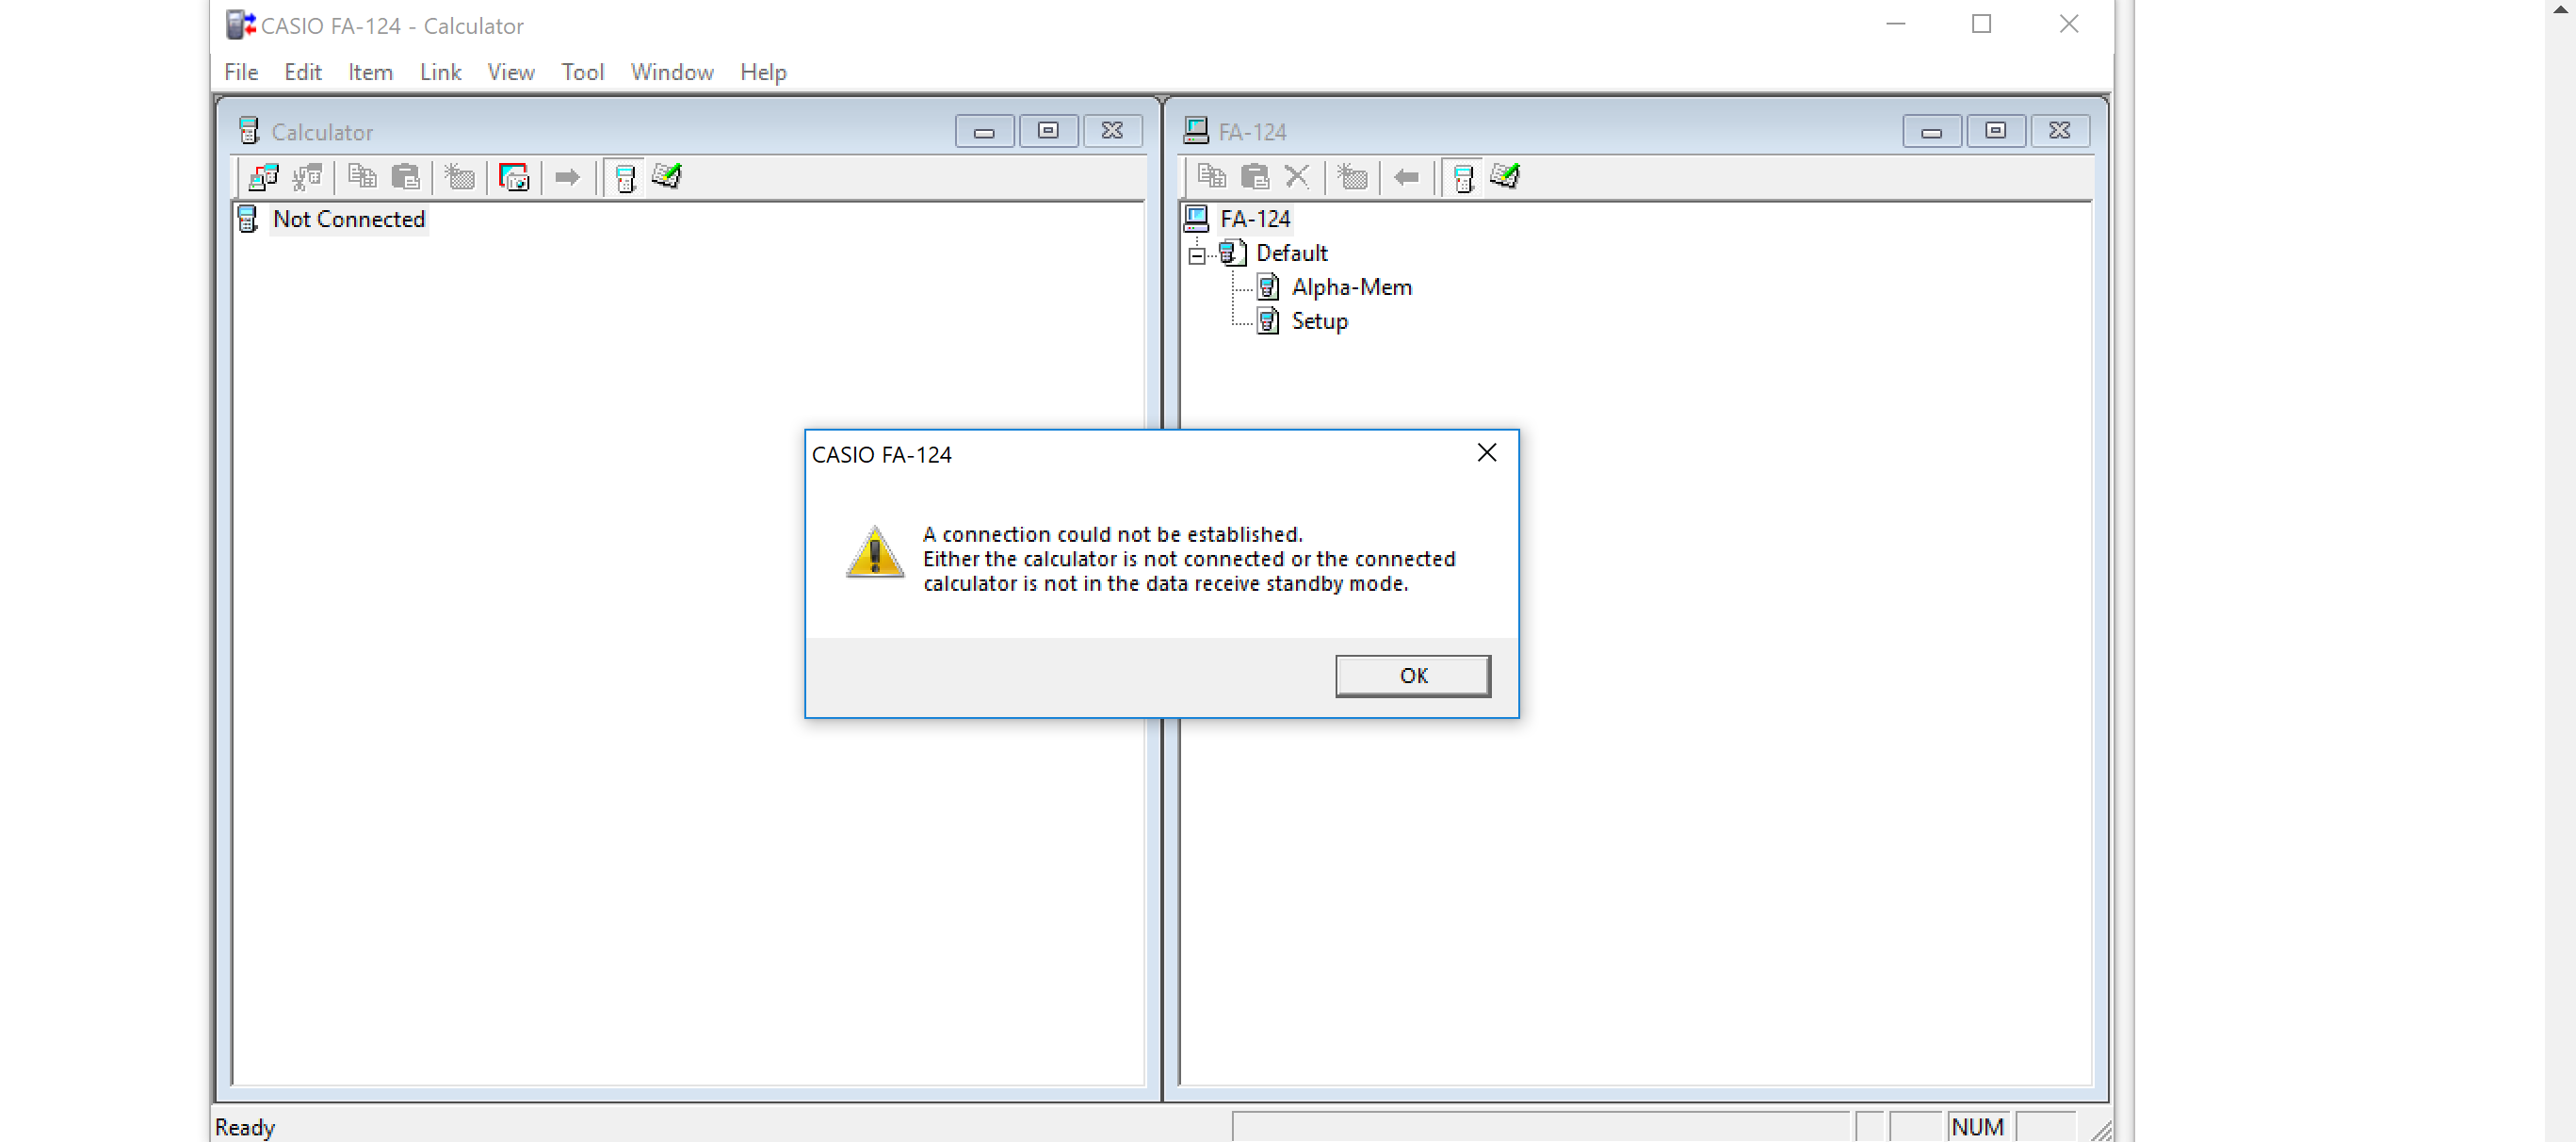Viewport: 2576px width, 1142px height.
Task: Click the CASIO FA-124 app icon in title bar
Action: 241,25
